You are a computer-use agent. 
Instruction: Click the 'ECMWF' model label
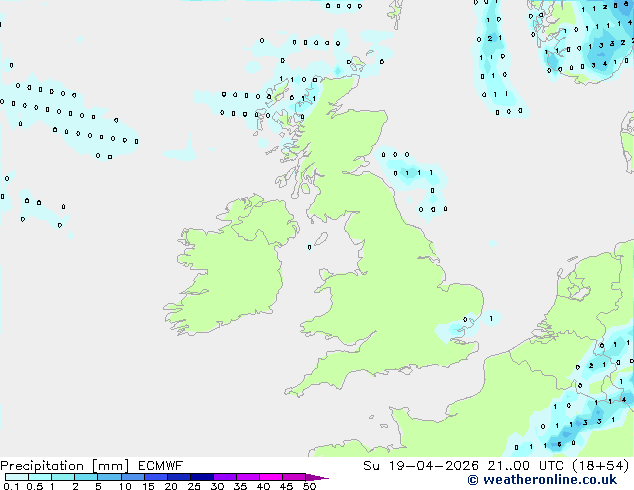161,466
